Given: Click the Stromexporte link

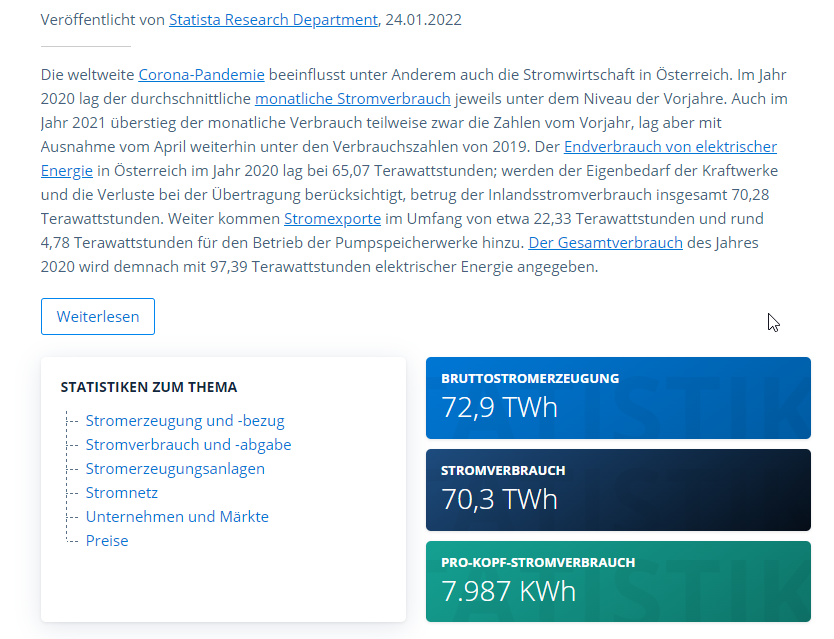Looking at the screenshot, I should [x=332, y=219].
